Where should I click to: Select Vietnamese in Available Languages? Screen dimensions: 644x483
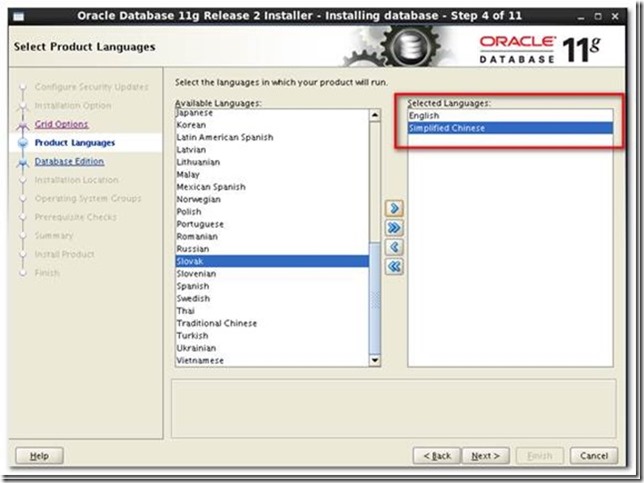point(272,360)
